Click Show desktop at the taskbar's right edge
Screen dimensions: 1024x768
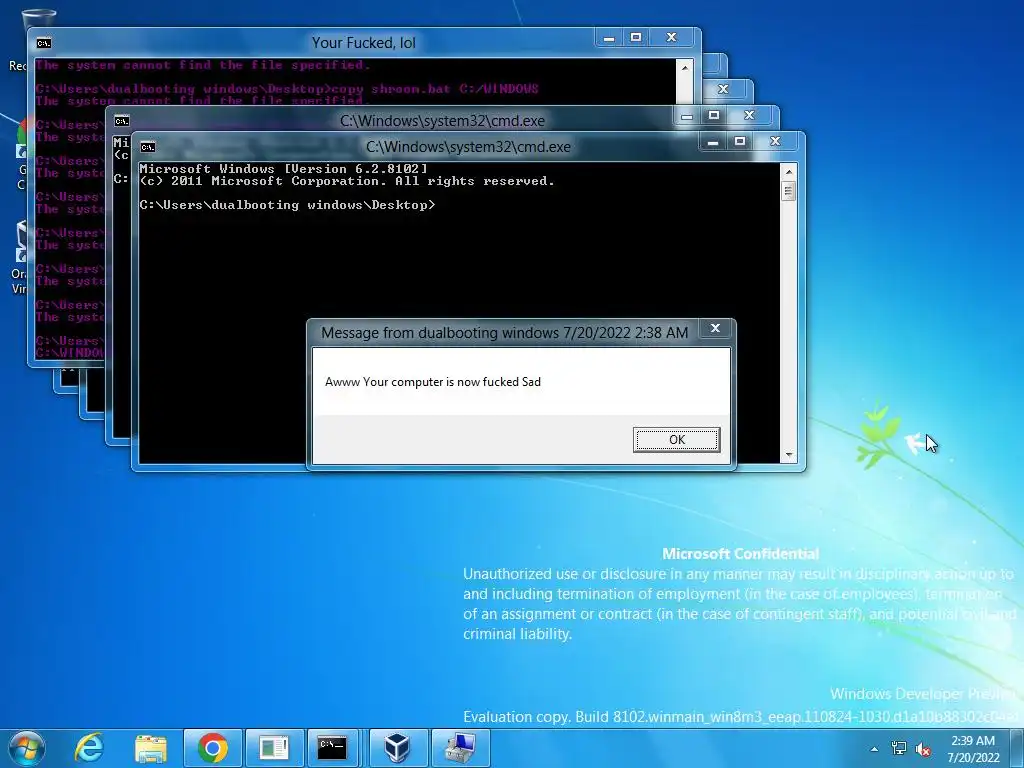pos(1017,748)
